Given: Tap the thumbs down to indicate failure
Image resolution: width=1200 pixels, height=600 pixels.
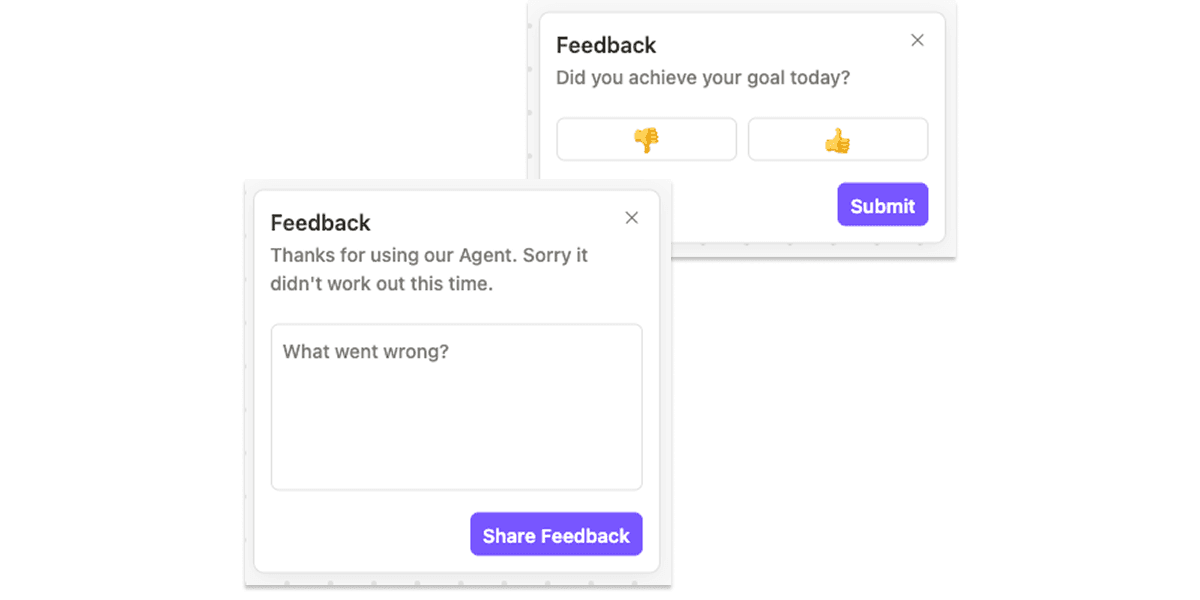Looking at the screenshot, I should coord(646,139).
